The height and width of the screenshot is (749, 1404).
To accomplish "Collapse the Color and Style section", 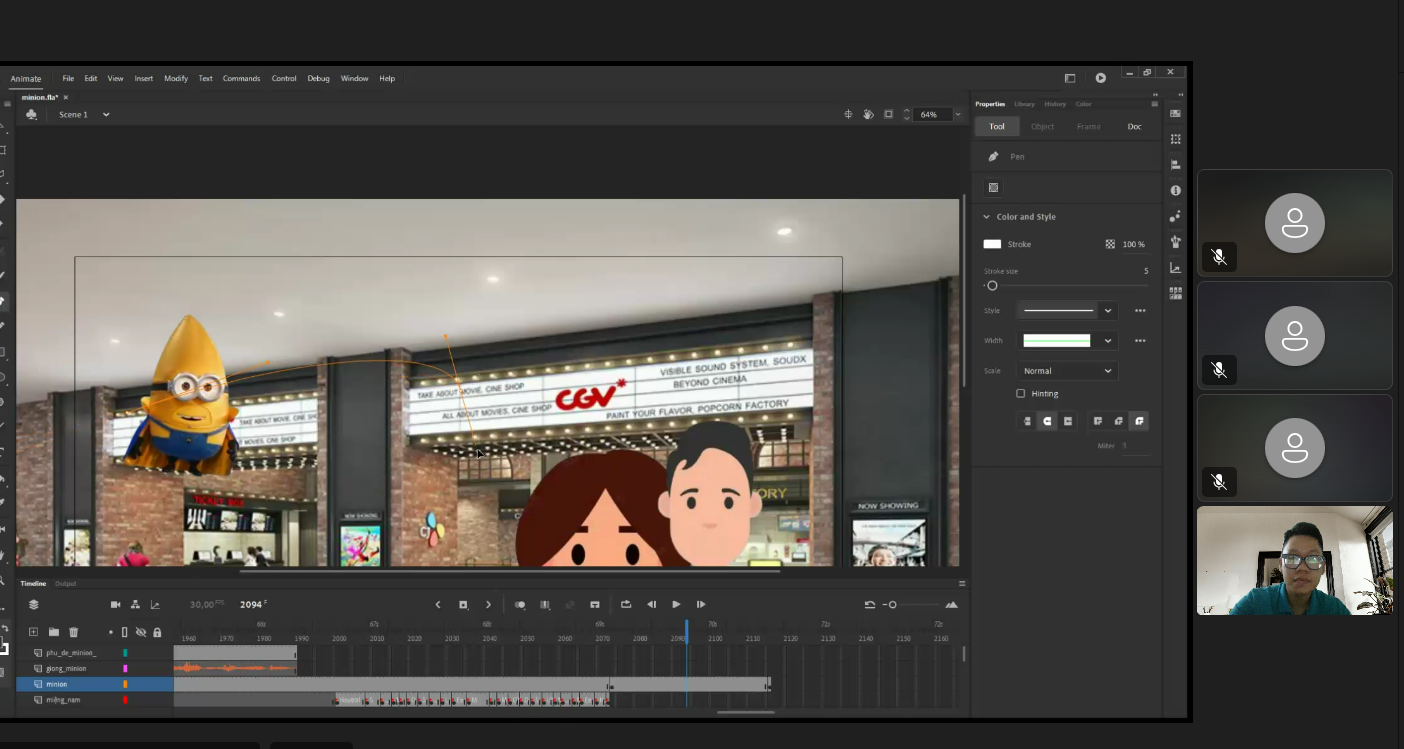I will [x=986, y=216].
